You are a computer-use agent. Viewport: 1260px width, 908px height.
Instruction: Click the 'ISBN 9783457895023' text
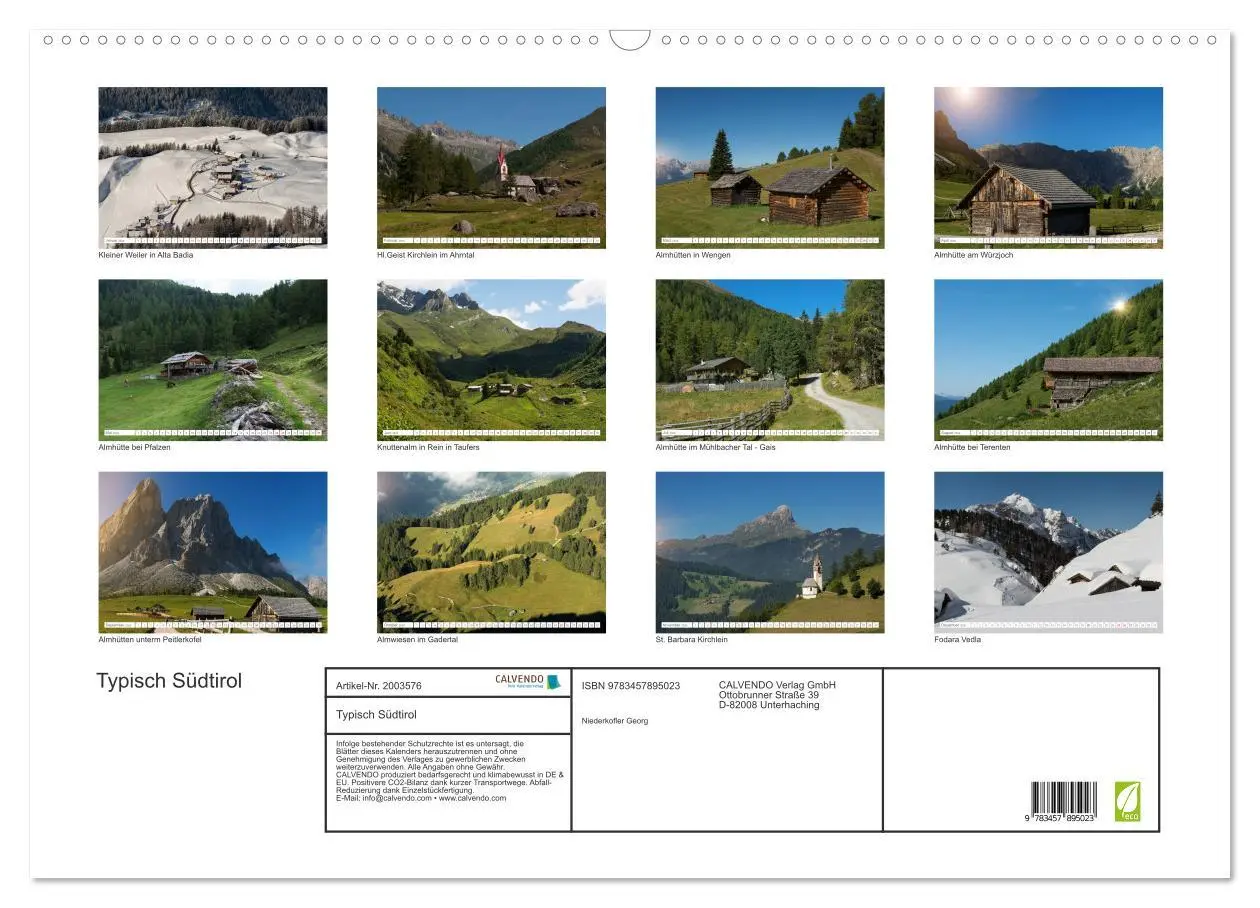click(631, 686)
